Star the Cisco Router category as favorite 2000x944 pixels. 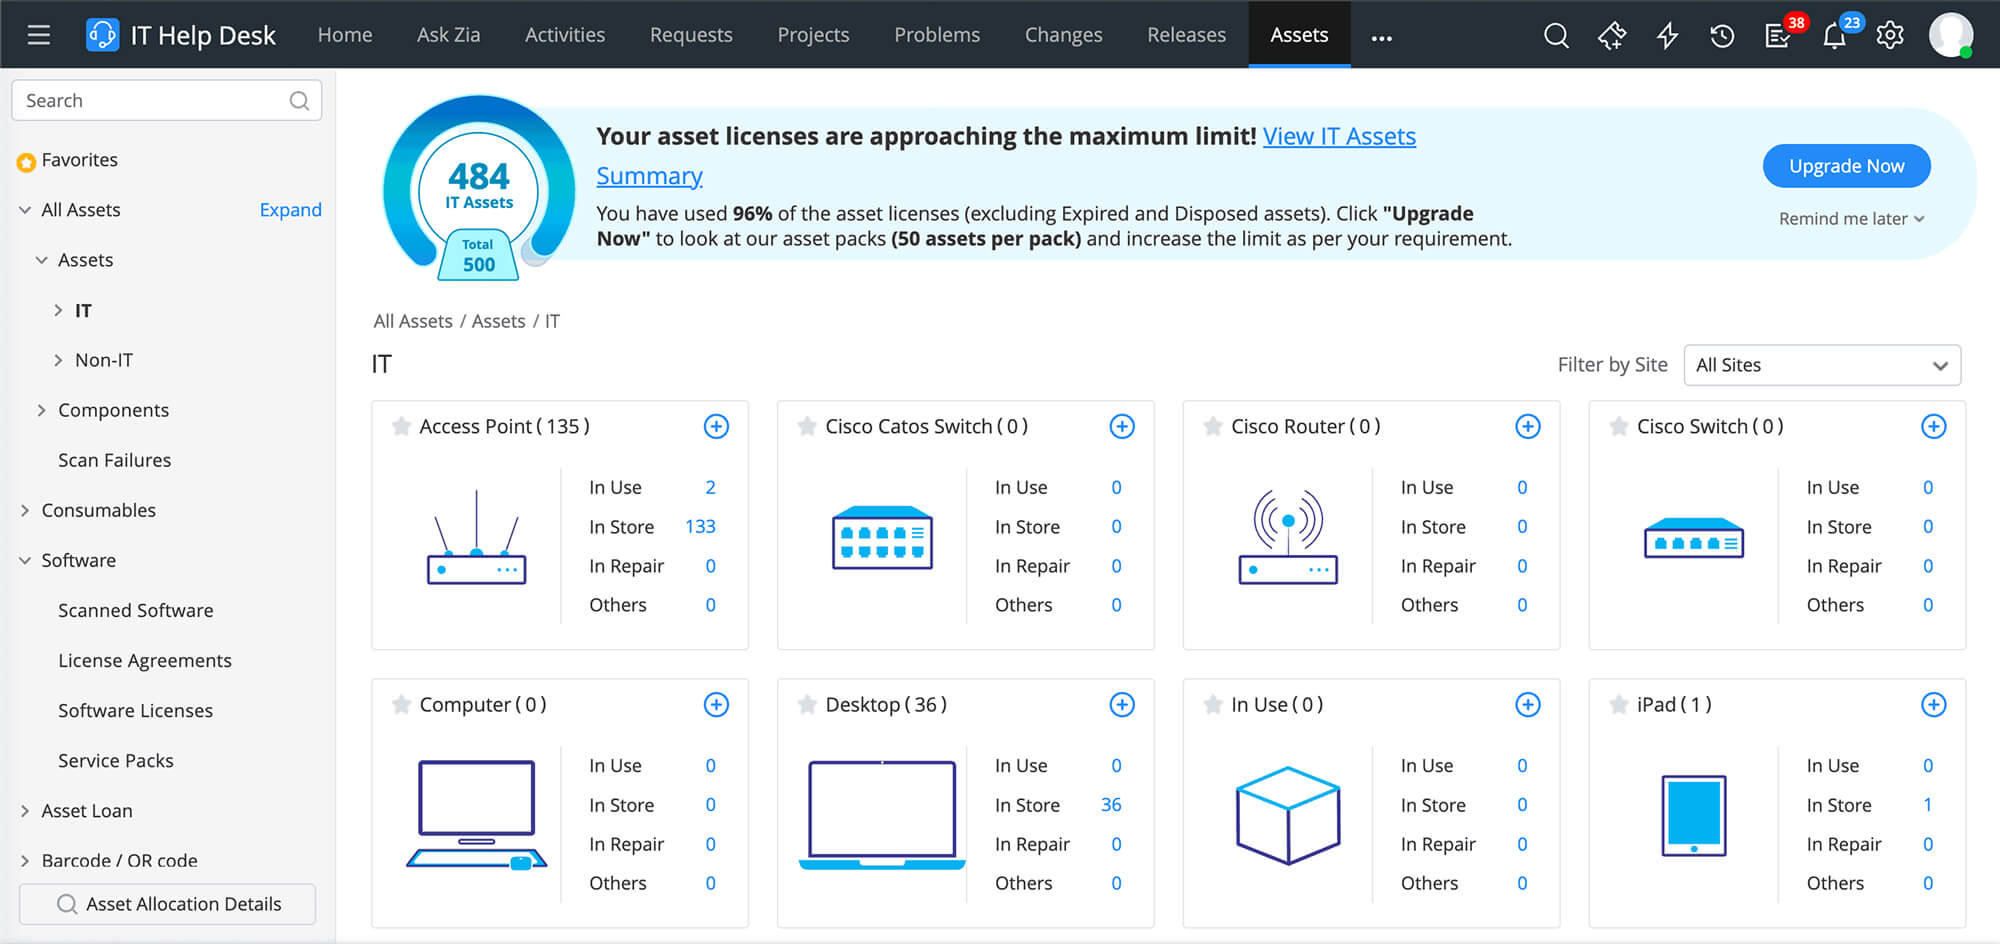(x=1212, y=426)
